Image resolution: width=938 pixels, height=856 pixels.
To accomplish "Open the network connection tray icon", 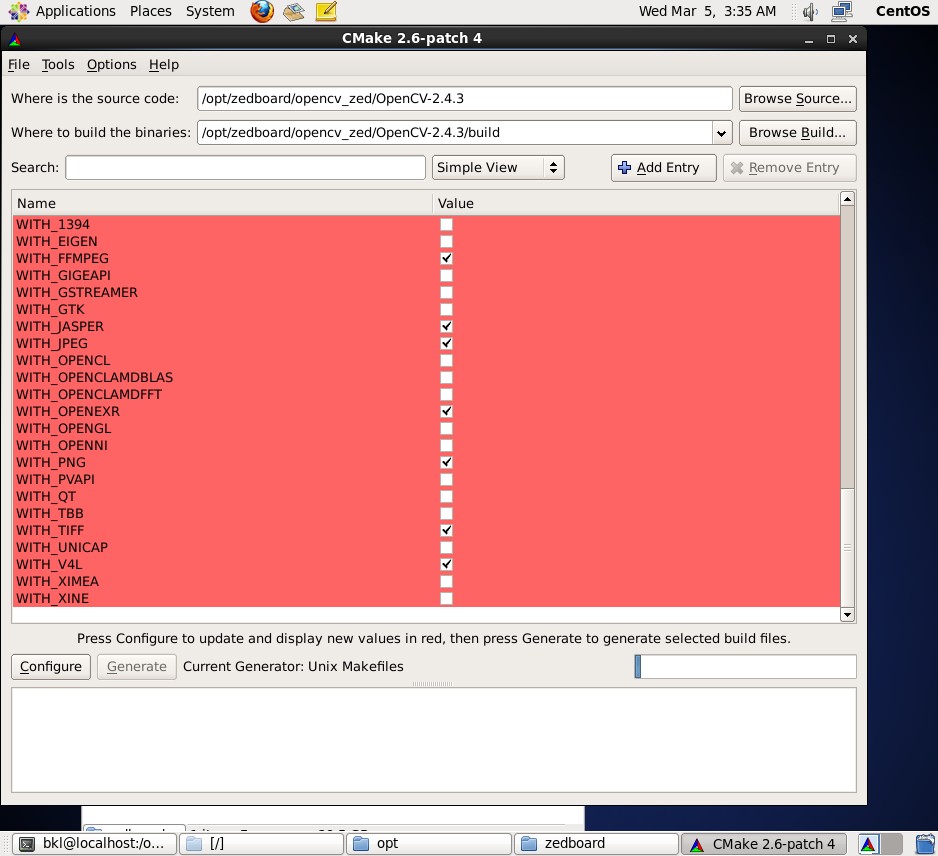I will pyautogui.click(x=842, y=11).
